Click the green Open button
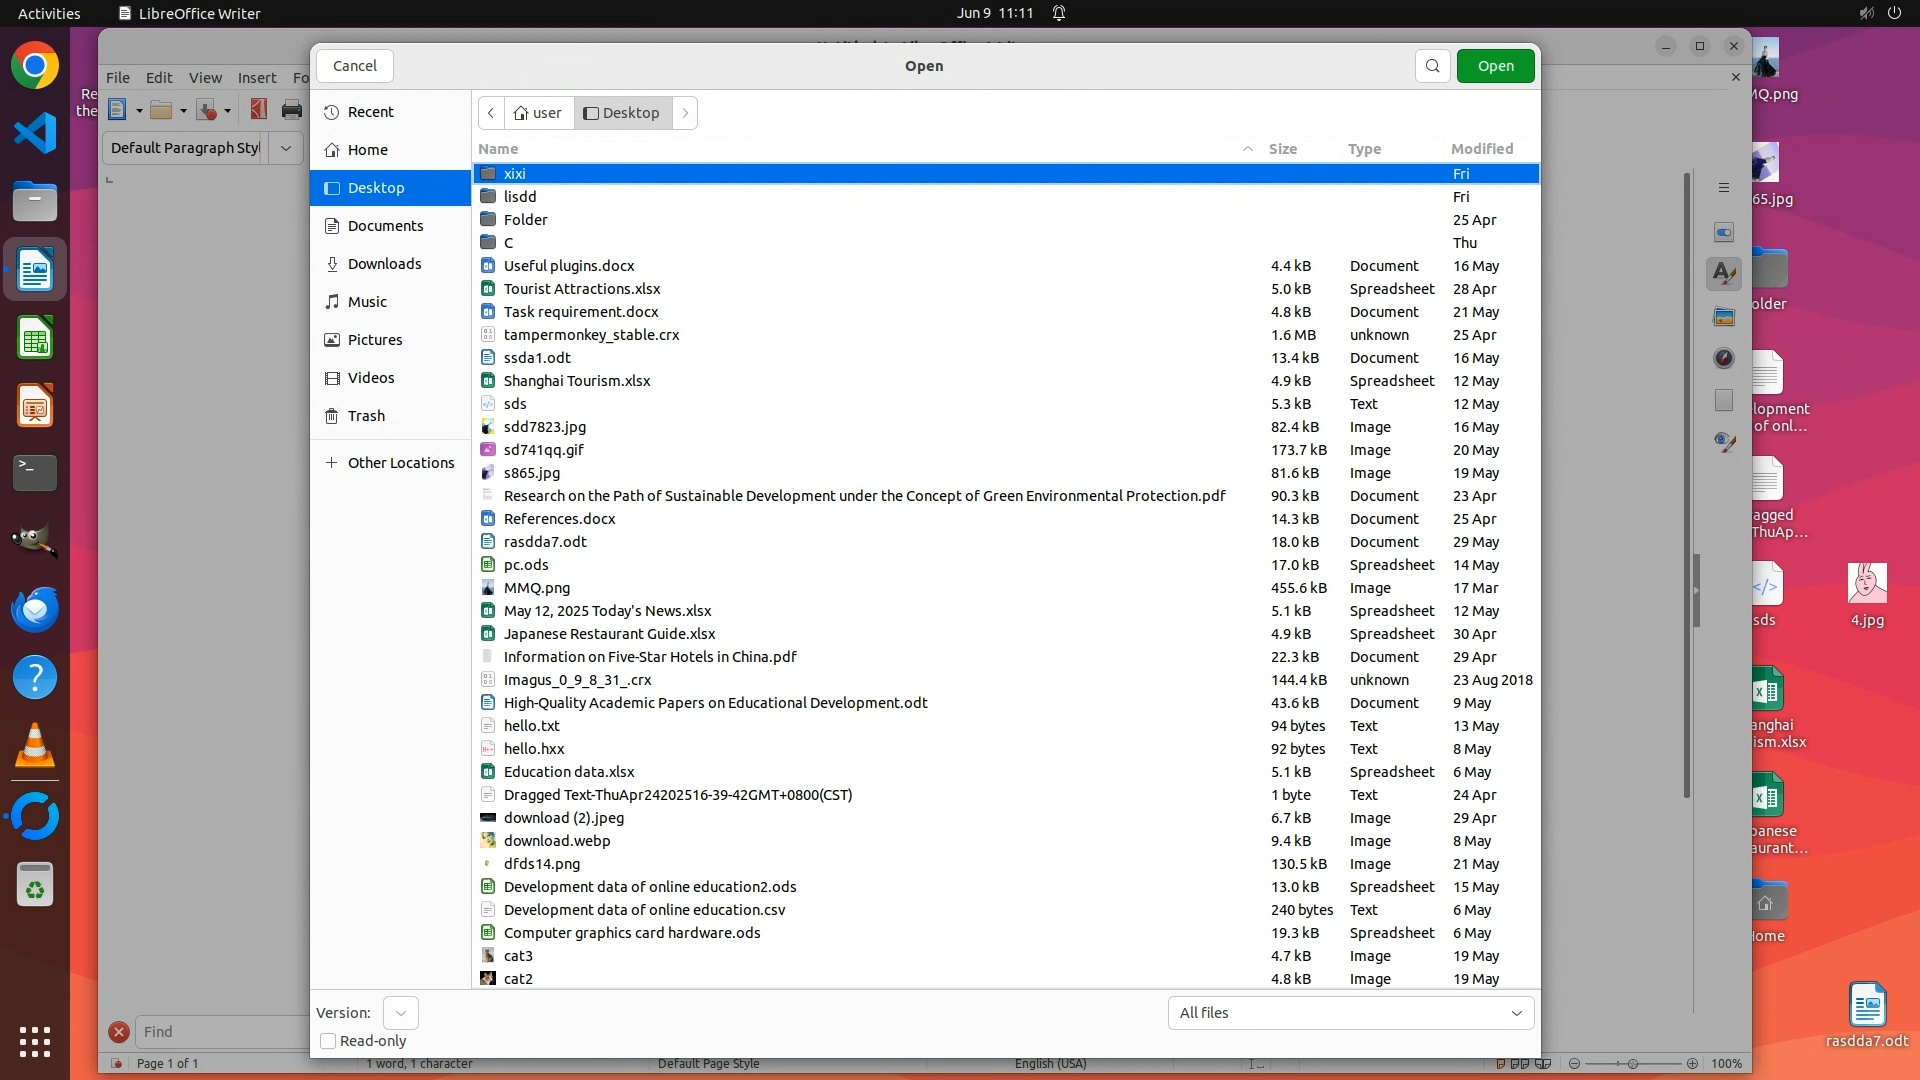This screenshot has width=1920, height=1080. tap(1495, 66)
